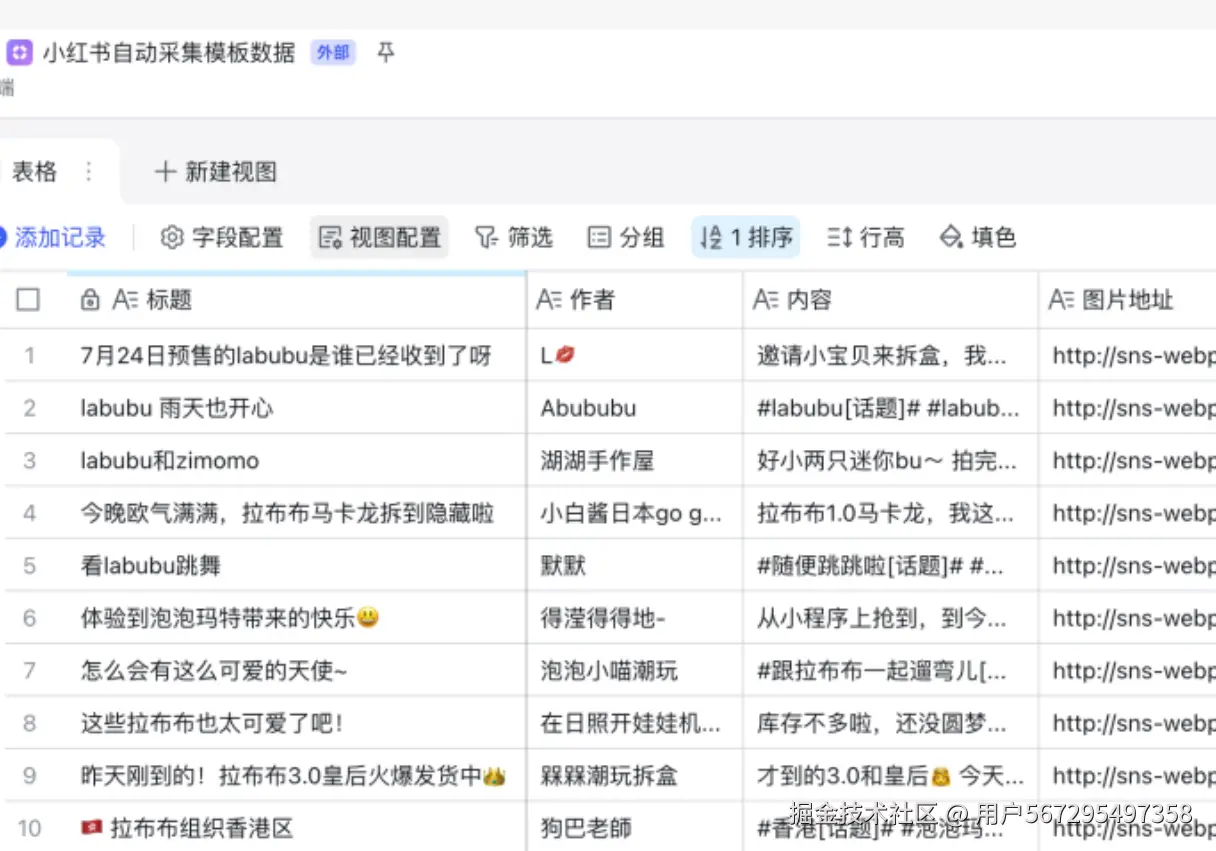Click author cell 默默
This screenshot has width=1216, height=851.
point(634,566)
